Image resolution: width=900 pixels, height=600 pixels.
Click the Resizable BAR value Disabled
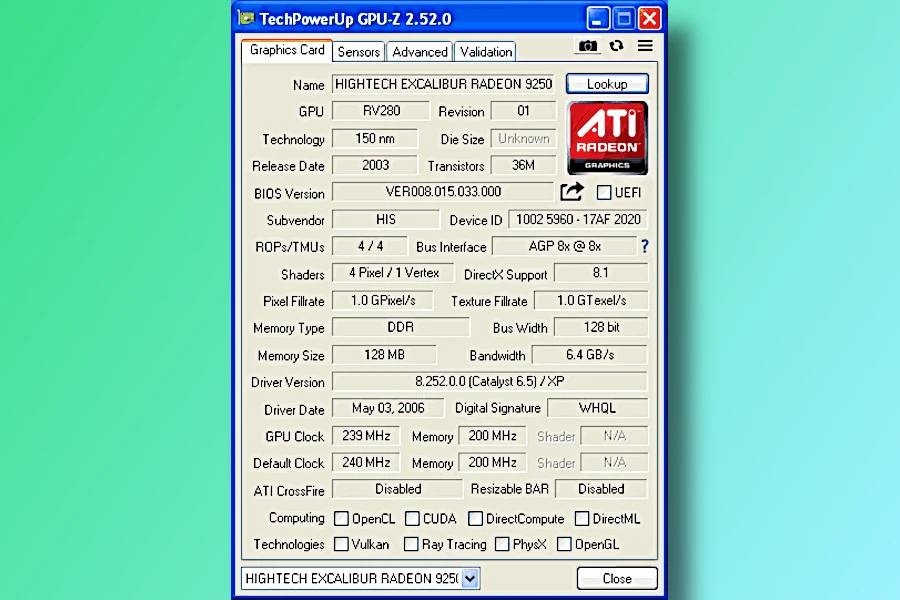601,489
